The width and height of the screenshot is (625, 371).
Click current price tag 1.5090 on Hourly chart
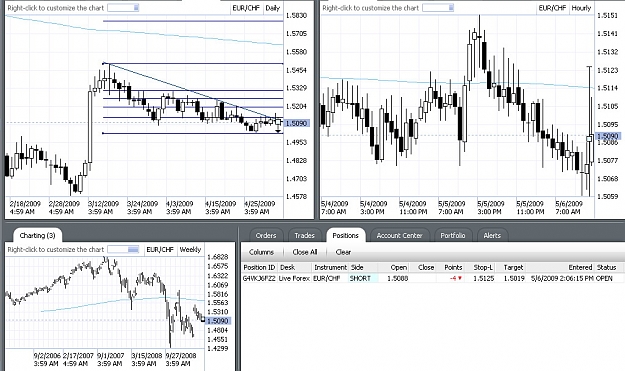(607, 136)
